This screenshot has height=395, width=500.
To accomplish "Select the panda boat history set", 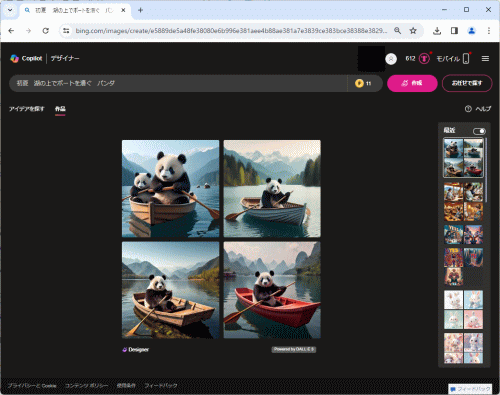I will [x=463, y=158].
